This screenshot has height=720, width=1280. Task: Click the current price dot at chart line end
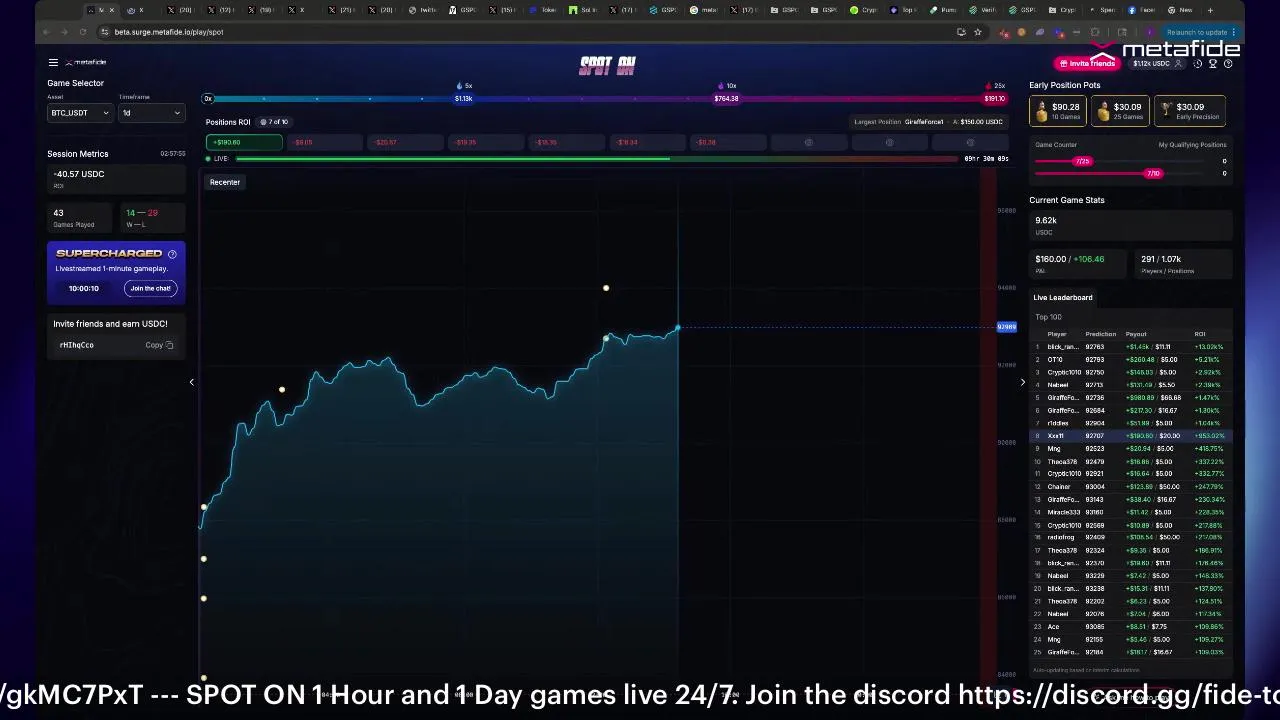678,327
